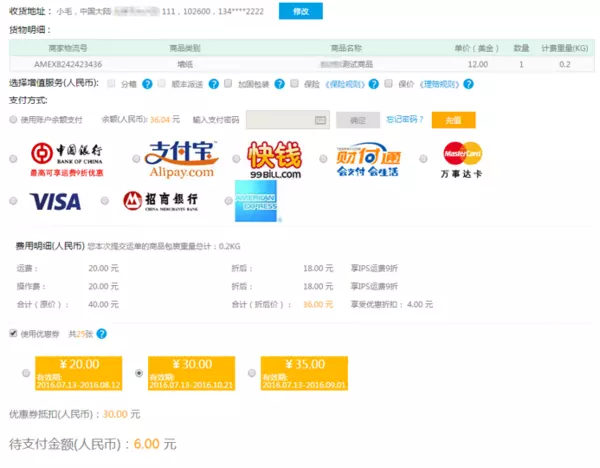Open help icon next to 分箱
The image size is (600, 468).
point(147,84)
